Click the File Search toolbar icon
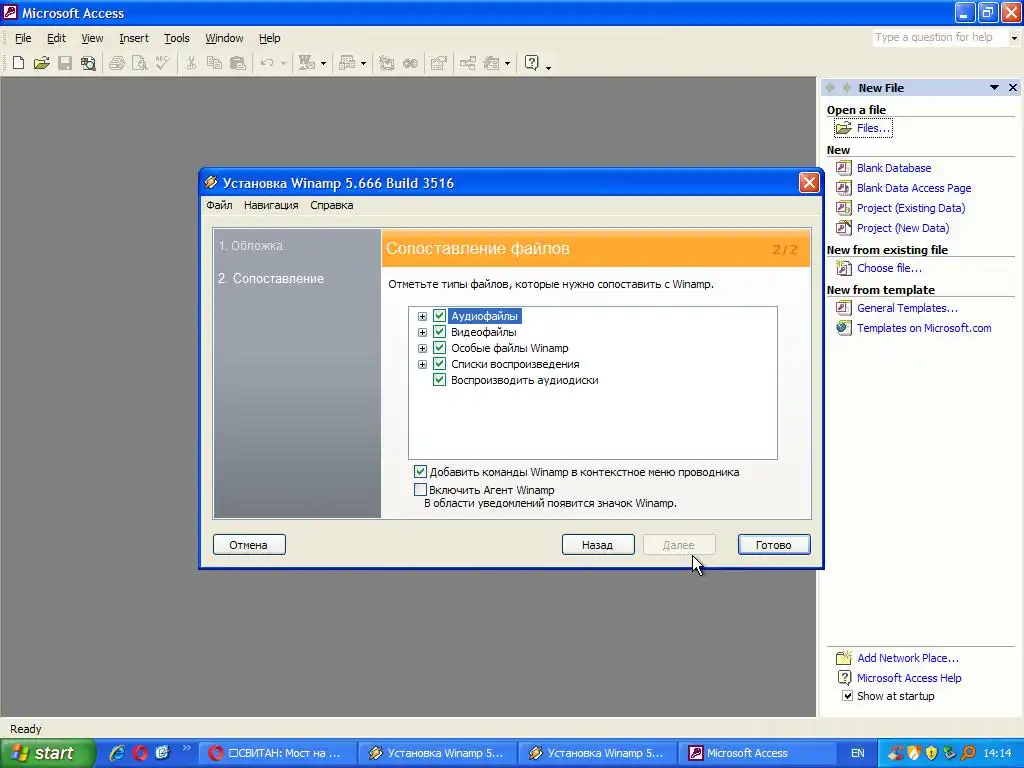This screenshot has height=768, width=1024. coord(88,63)
